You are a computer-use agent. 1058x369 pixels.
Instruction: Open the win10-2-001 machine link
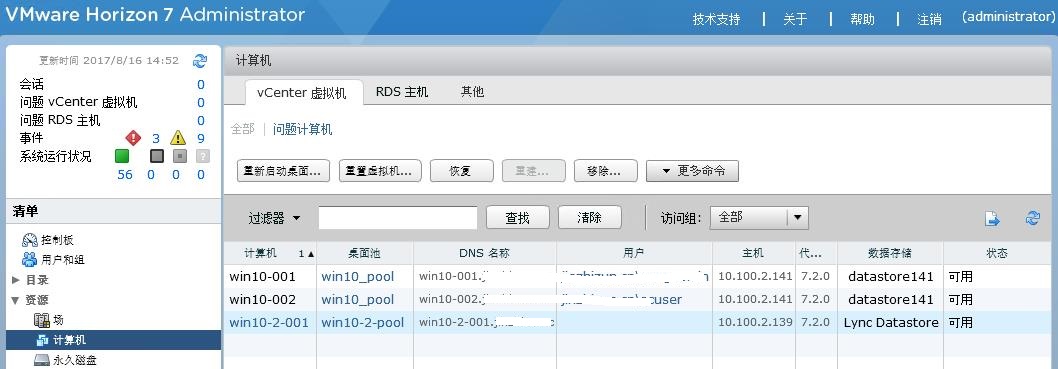pos(269,322)
